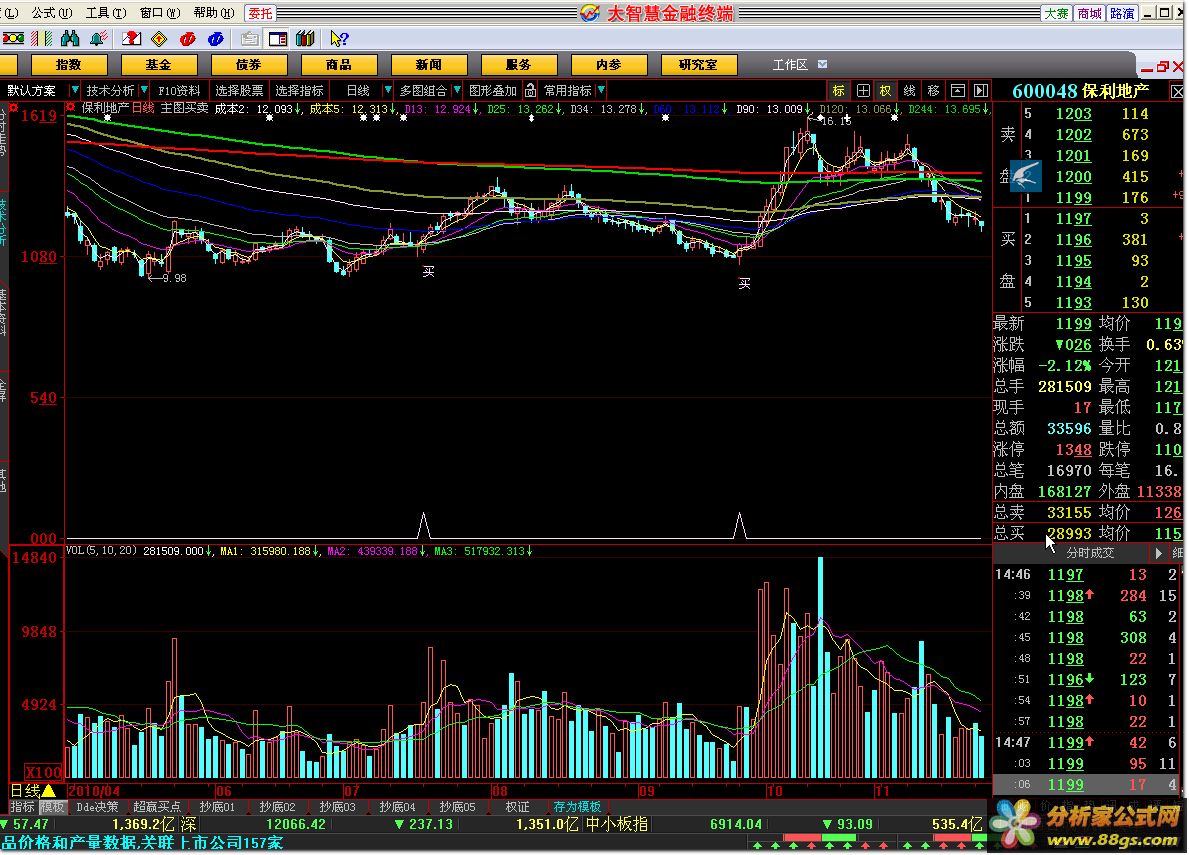Click the 存为模板 save template link
Viewport: 1189px width, 855px height.
[x=577, y=807]
